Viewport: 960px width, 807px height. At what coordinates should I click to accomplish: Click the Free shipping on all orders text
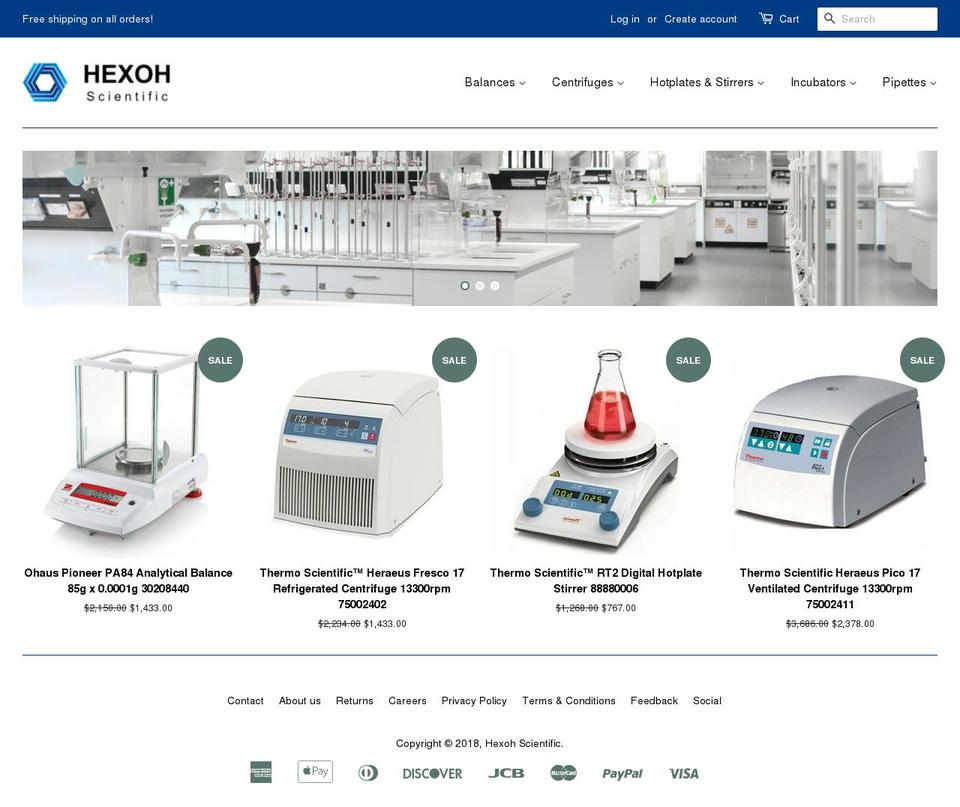(x=88, y=19)
